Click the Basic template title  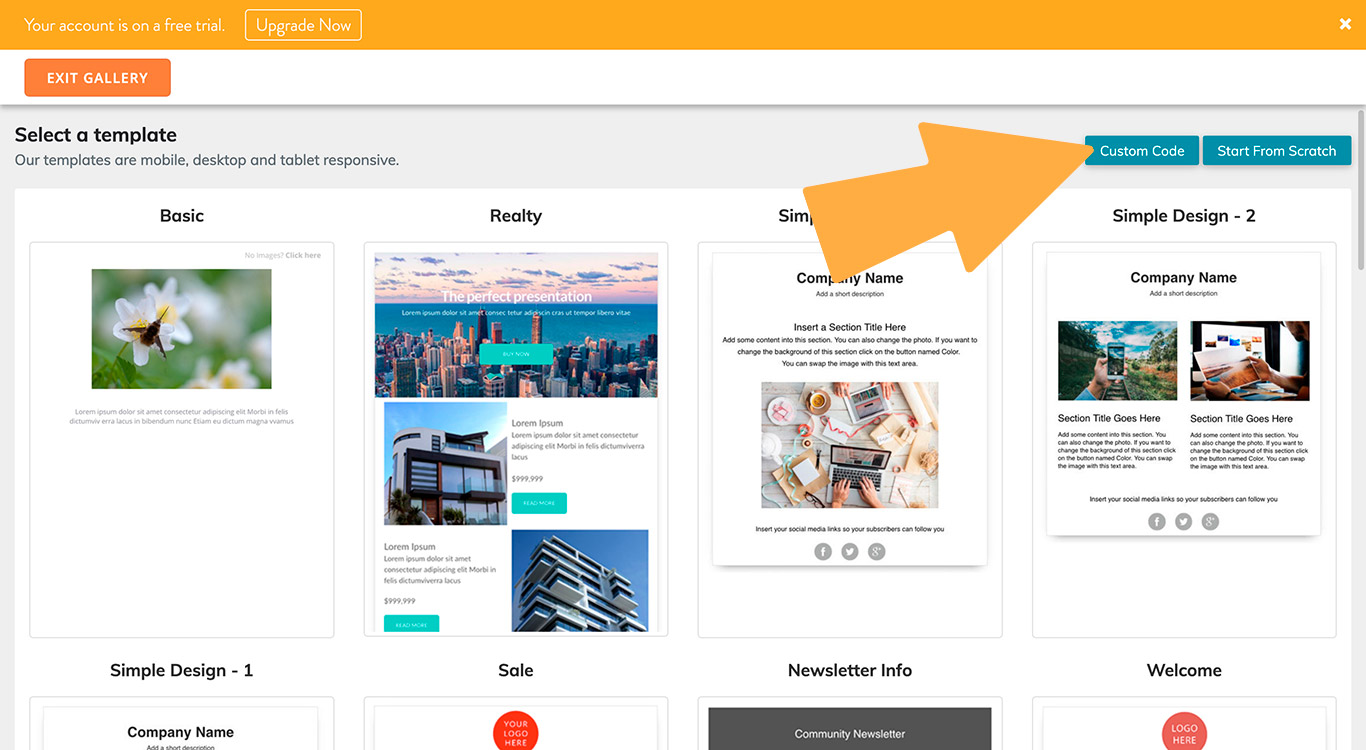(x=182, y=216)
